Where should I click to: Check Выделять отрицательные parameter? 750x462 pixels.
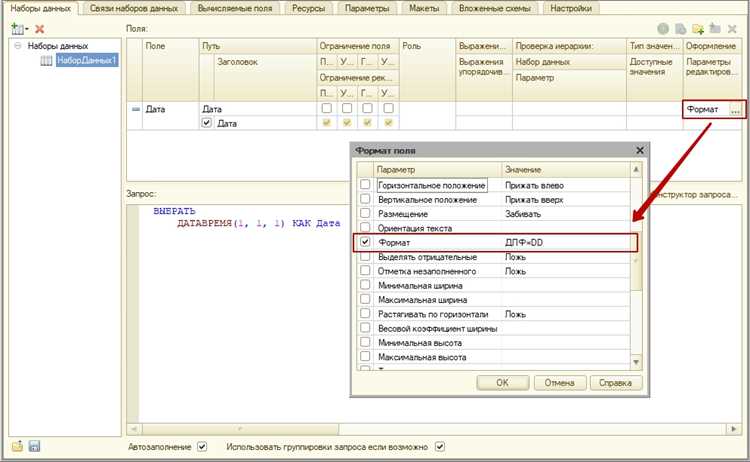pyautogui.click(x=365, y=256)
